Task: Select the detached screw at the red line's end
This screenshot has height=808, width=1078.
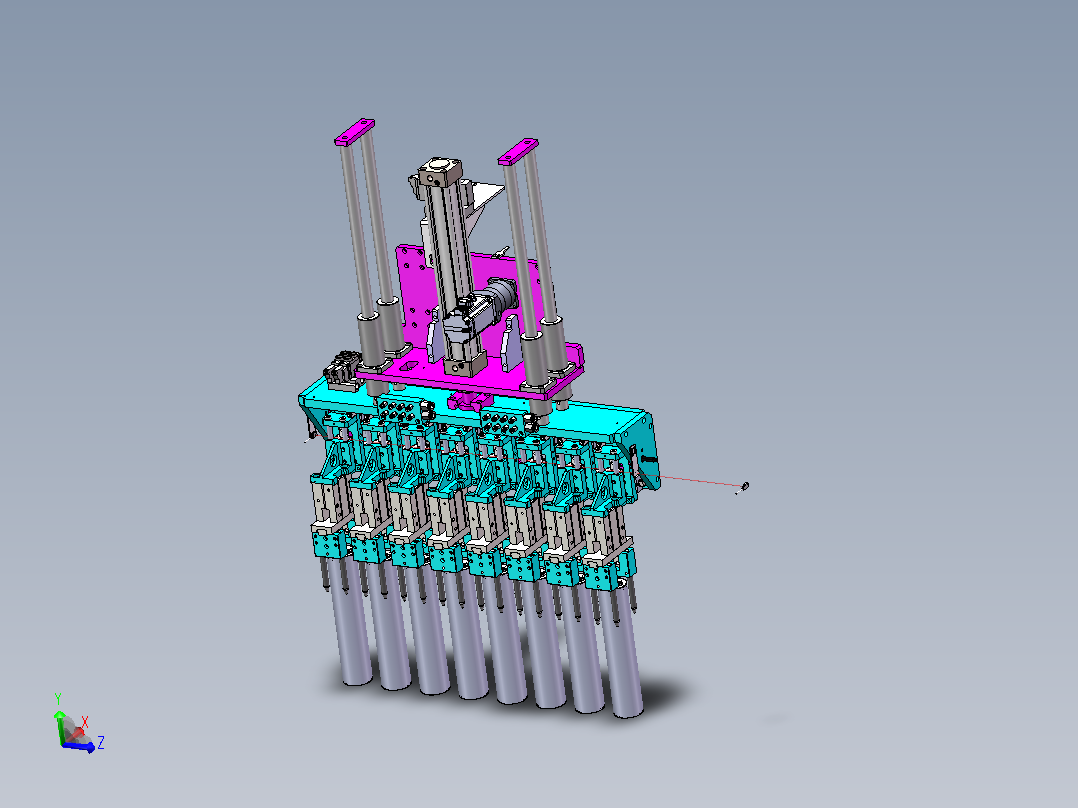Action: pyautogui.click(x=741, y=488)
